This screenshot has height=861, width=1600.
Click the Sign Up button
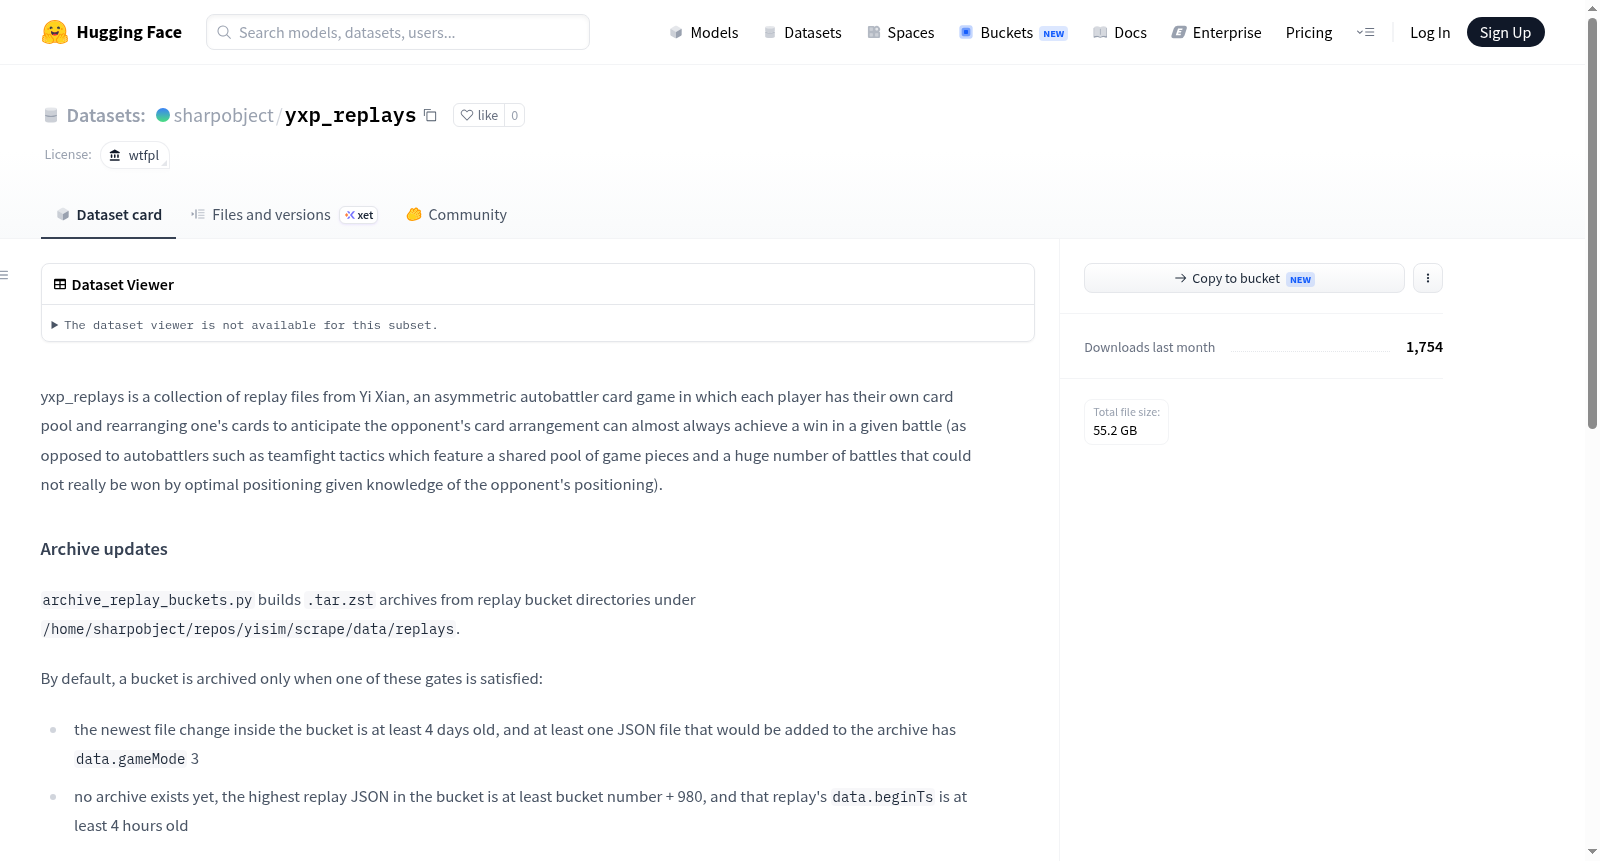[x=1505, y=32]
